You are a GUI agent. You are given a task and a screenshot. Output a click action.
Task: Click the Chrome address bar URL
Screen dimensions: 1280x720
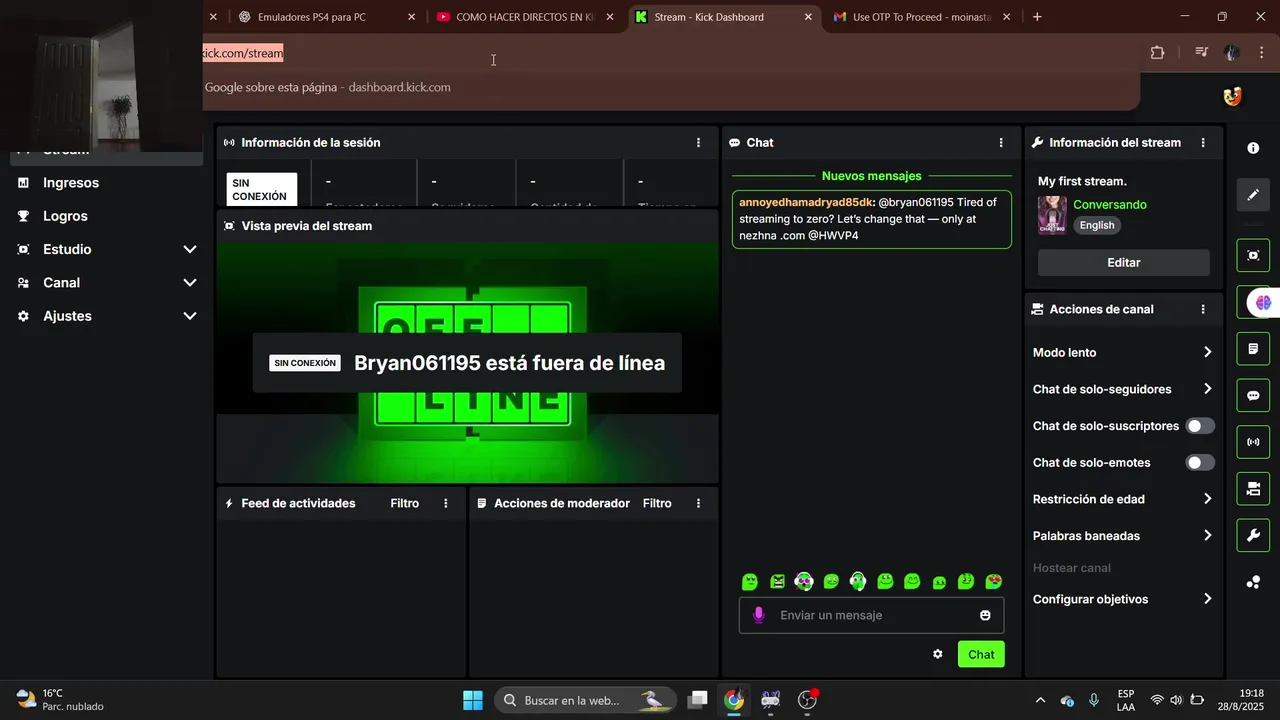point(243,53)
